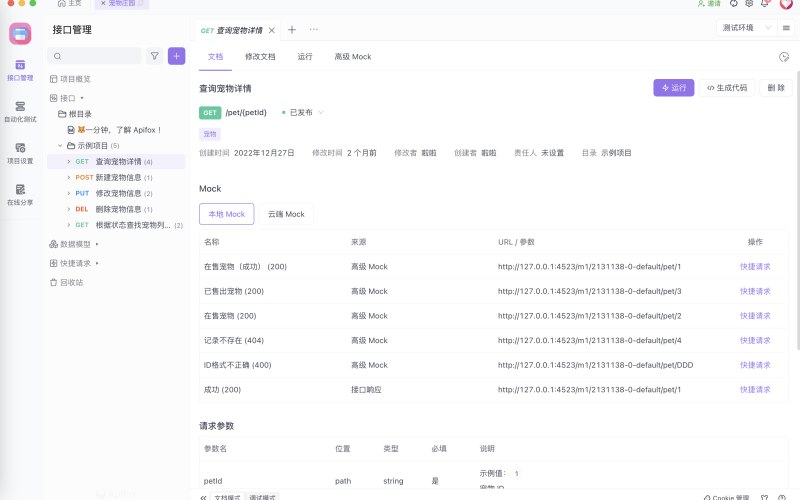The height and width of the screenshot is (500, 800).
Task: Collapse sidebar with double-chevron icon
Action: click(203, 497)
